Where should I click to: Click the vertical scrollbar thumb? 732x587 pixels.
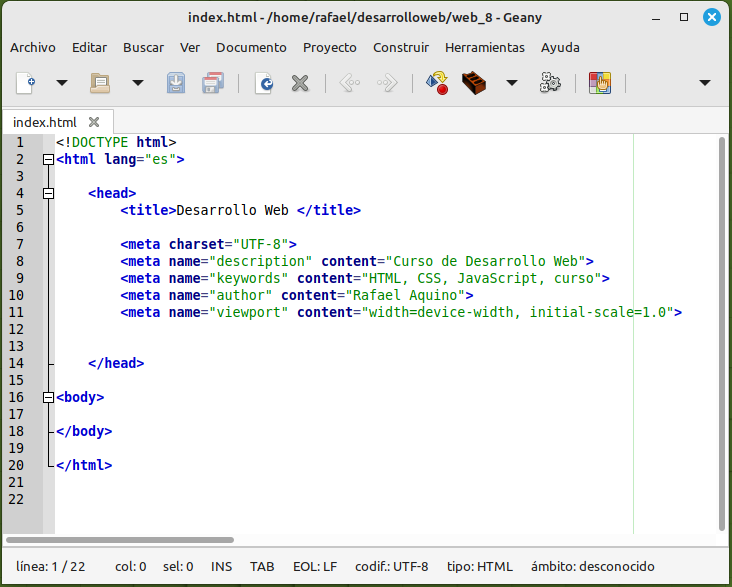(722, 334)
